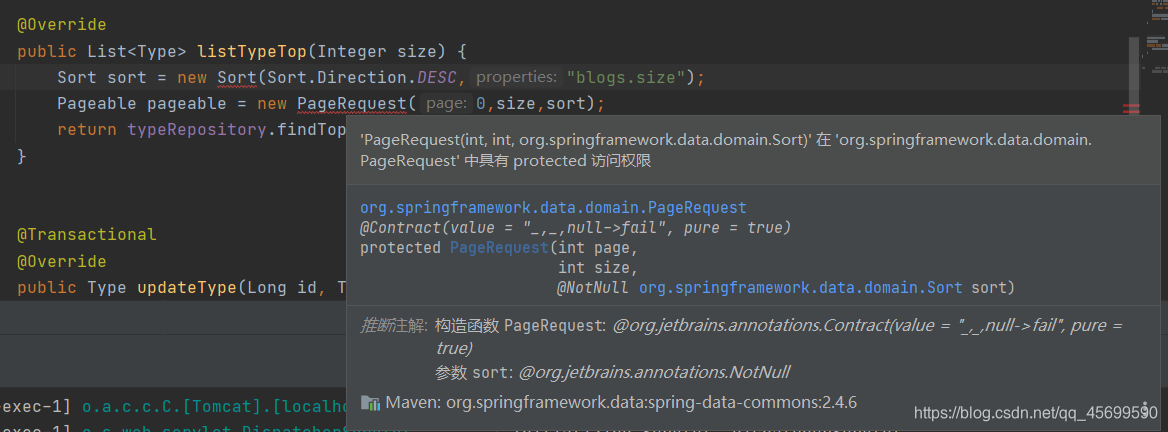Click the Maven library icon in the tooltip
The image size is (1168, 432).
370,403
